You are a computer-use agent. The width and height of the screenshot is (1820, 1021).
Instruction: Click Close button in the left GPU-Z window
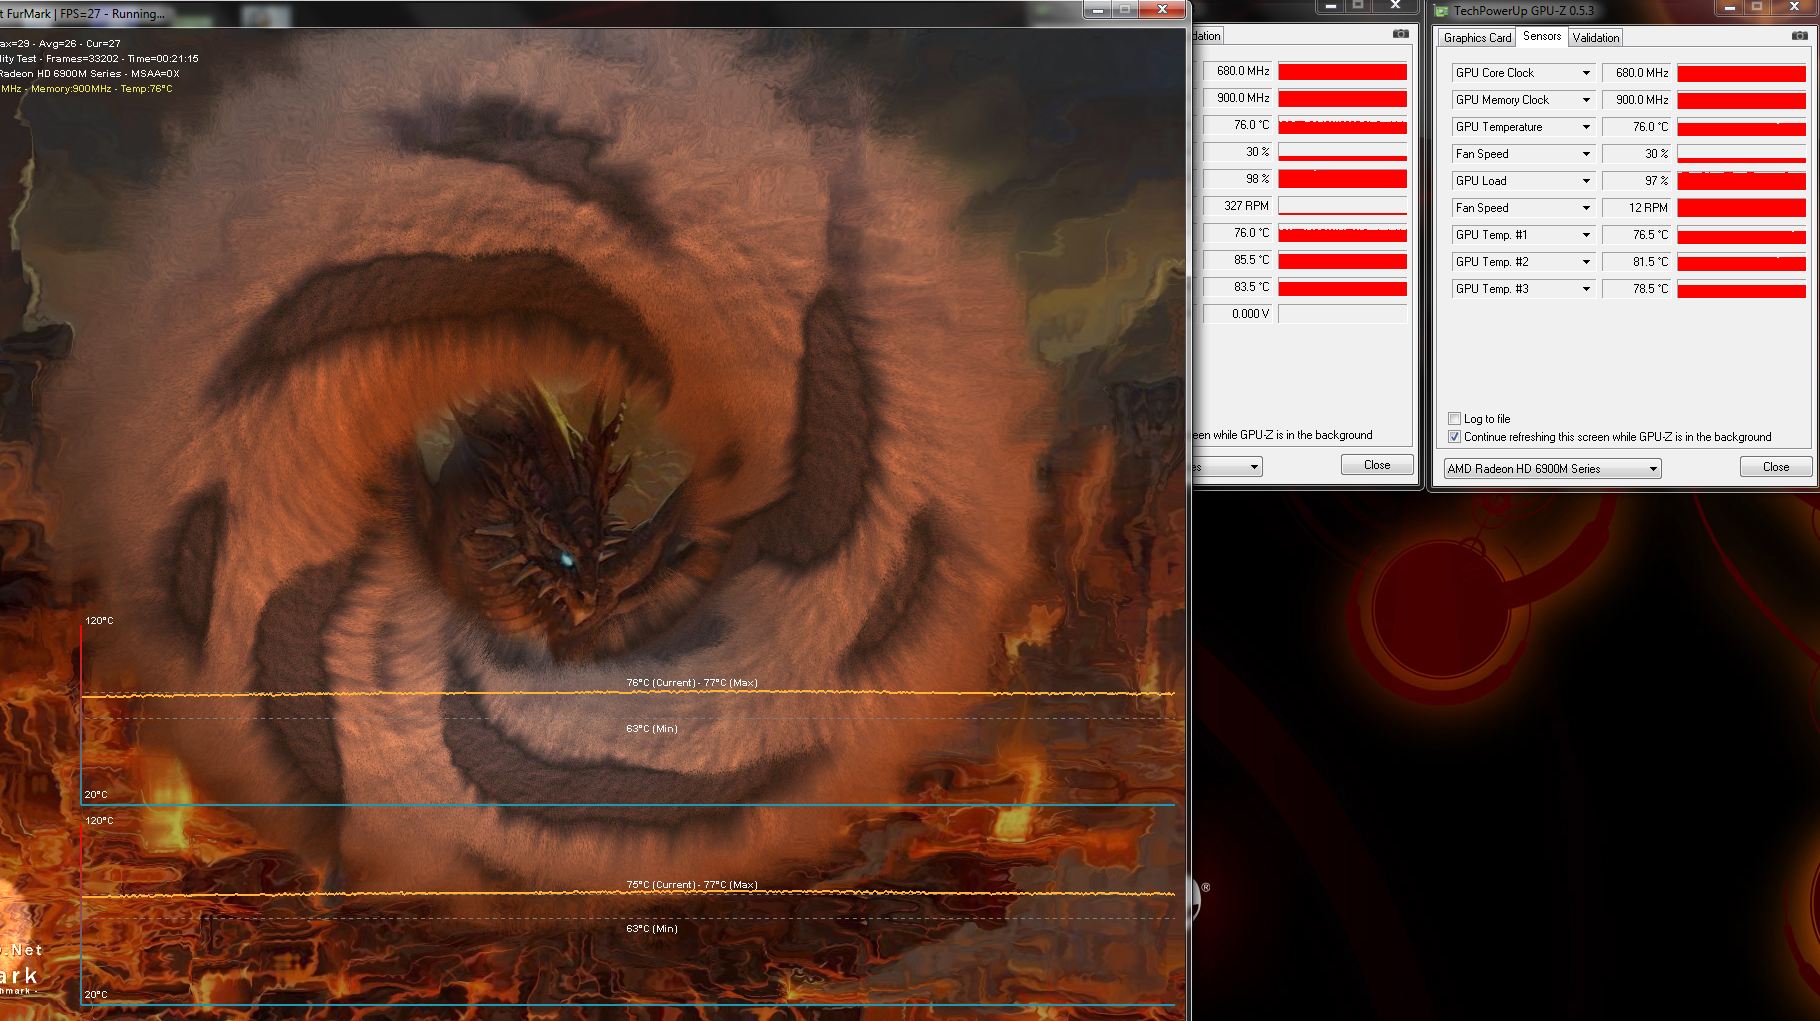click(x=1377, y=465)
